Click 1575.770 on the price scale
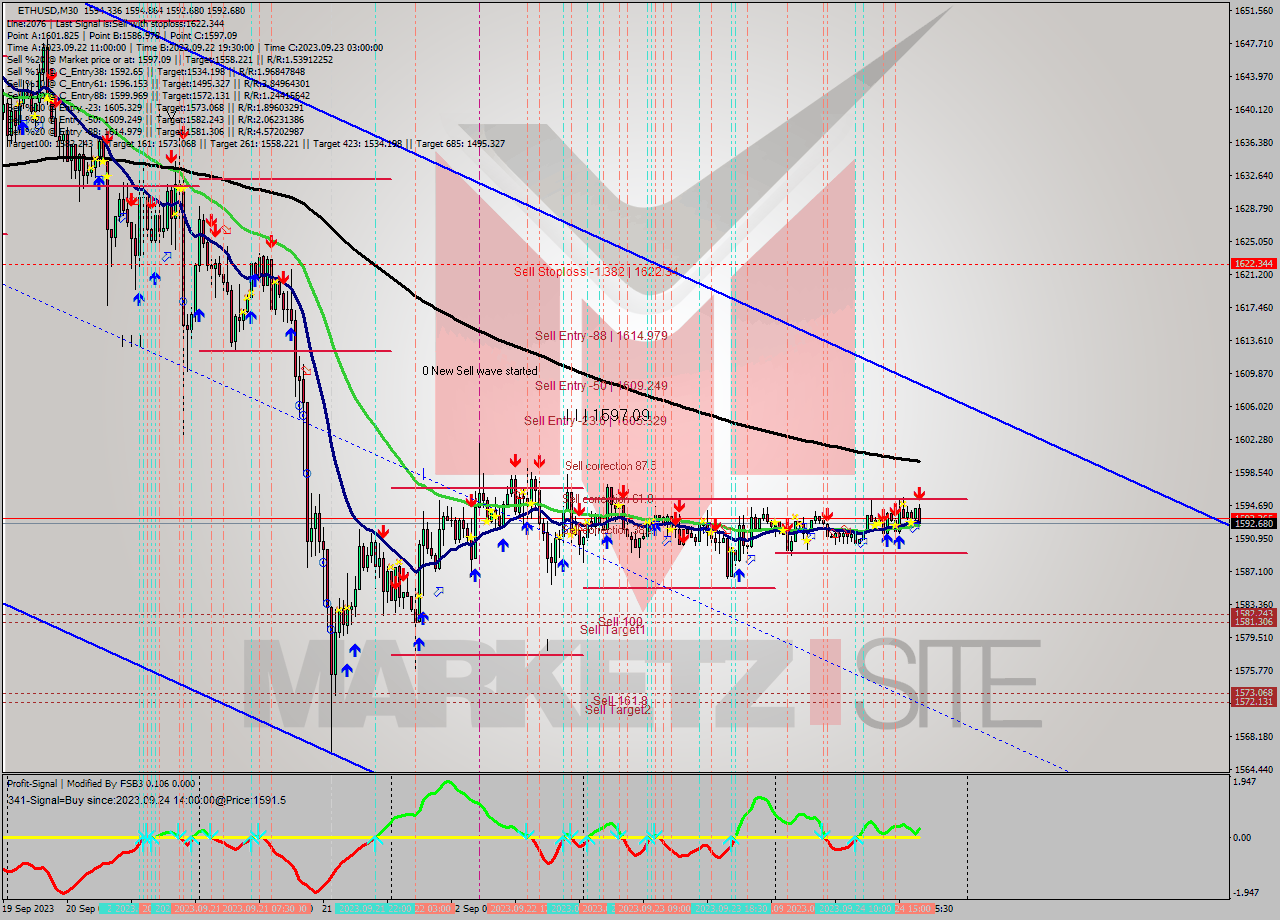 point(1253,671)
